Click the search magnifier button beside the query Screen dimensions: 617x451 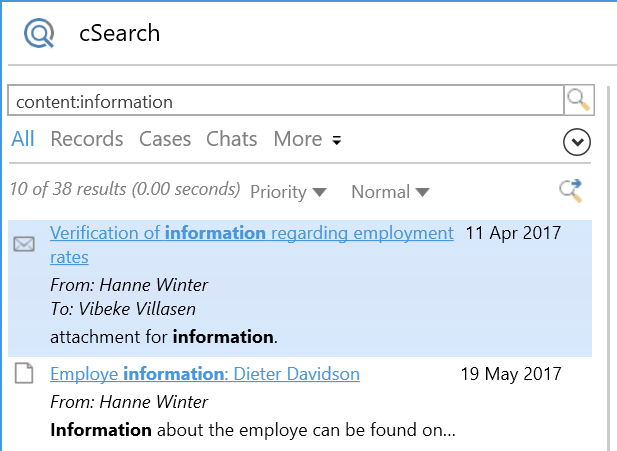click(x=578, y=100)
